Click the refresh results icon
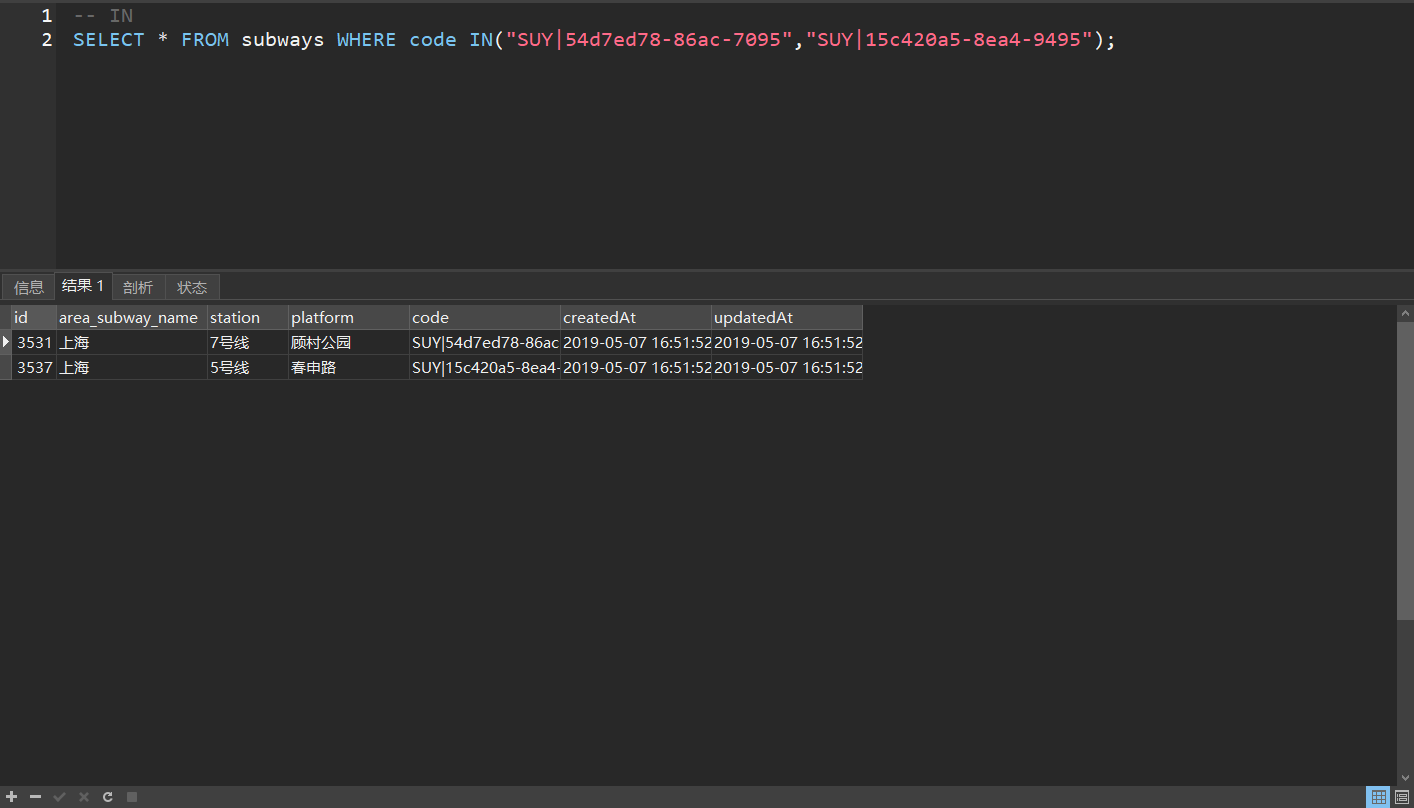This screenshot has height=808, width=1414. pyautogui.click(x=108, y=797)
